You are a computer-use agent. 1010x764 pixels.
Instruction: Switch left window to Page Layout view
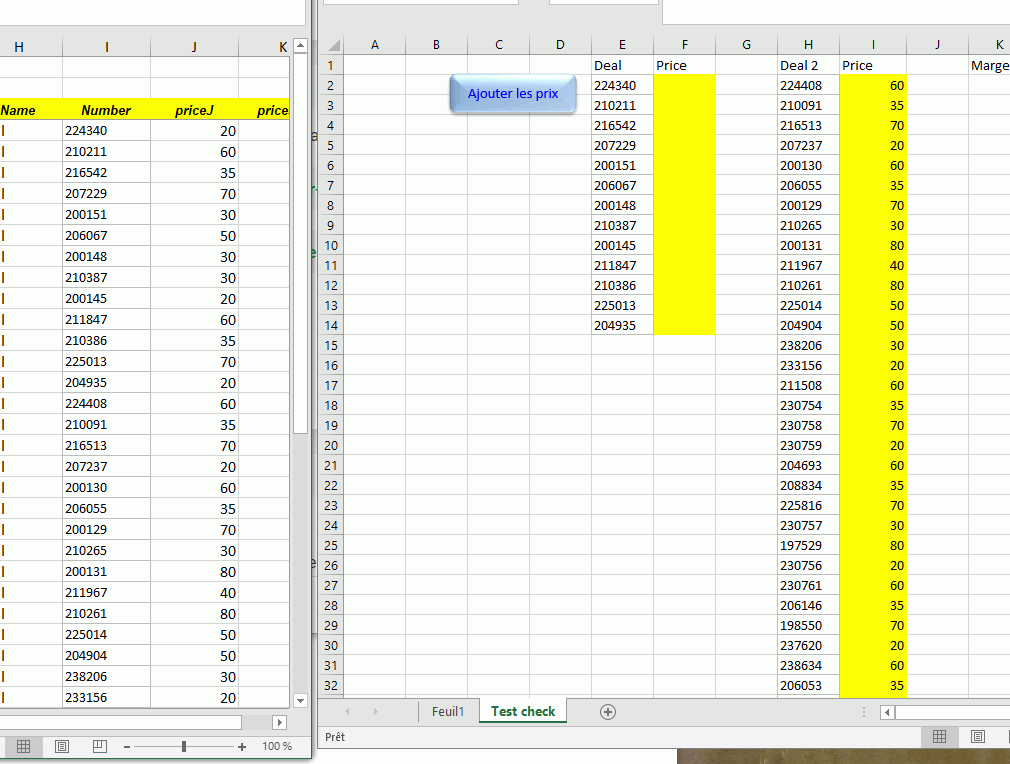coord(61,747)
